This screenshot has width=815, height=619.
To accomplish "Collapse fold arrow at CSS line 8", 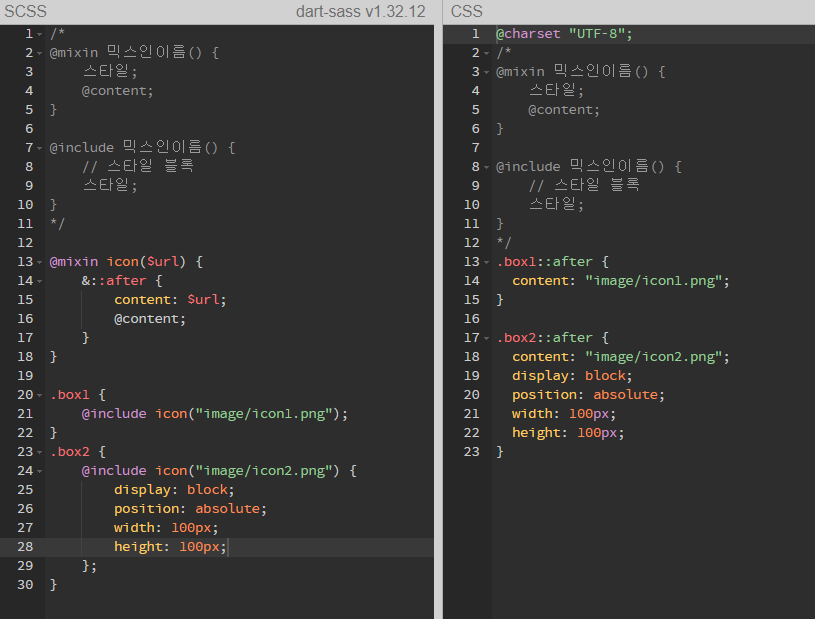I will coord(487,167).
